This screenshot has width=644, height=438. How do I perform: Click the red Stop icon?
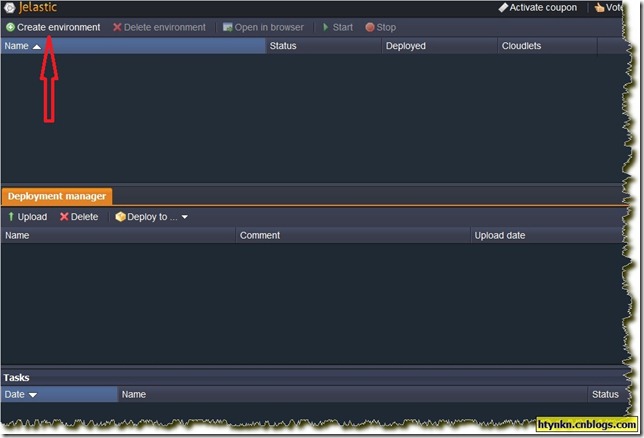(x=370, y=27)
